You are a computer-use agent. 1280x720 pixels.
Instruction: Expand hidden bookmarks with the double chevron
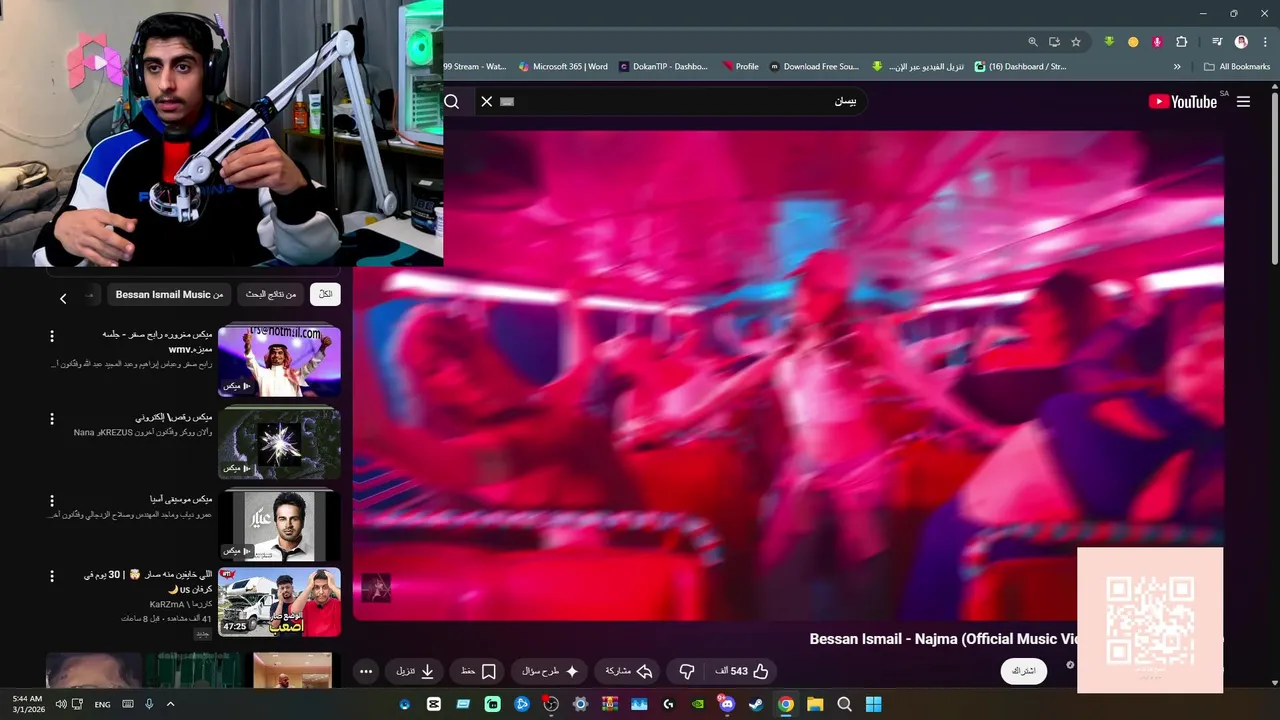click(x=1177, y=67)
